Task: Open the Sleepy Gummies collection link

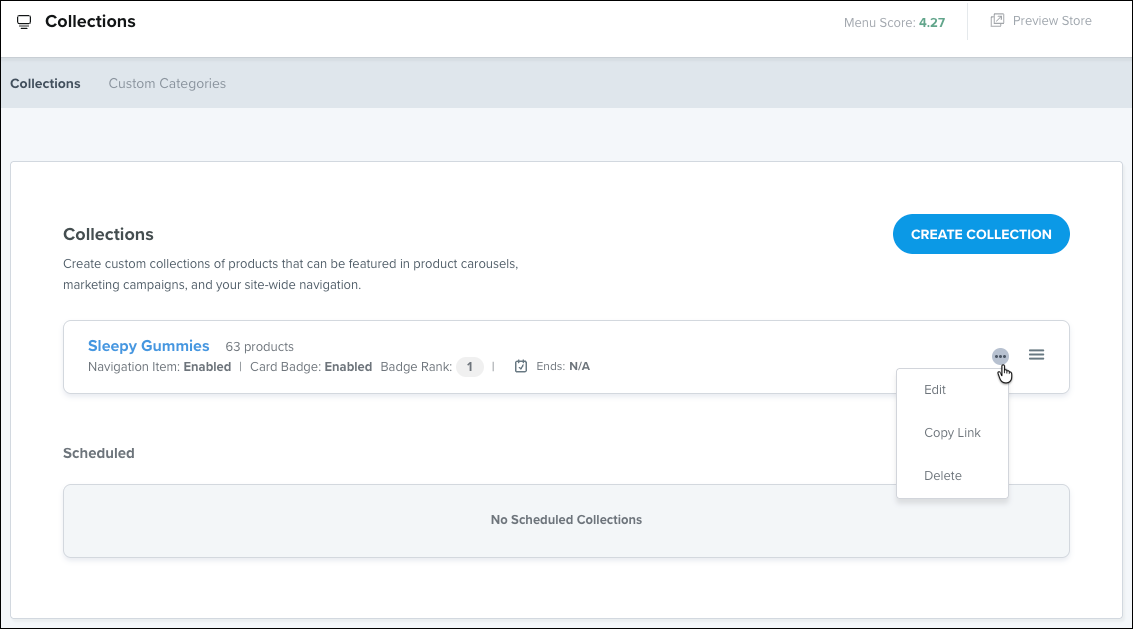Action: pyautogui.click(x=148, y=346)
